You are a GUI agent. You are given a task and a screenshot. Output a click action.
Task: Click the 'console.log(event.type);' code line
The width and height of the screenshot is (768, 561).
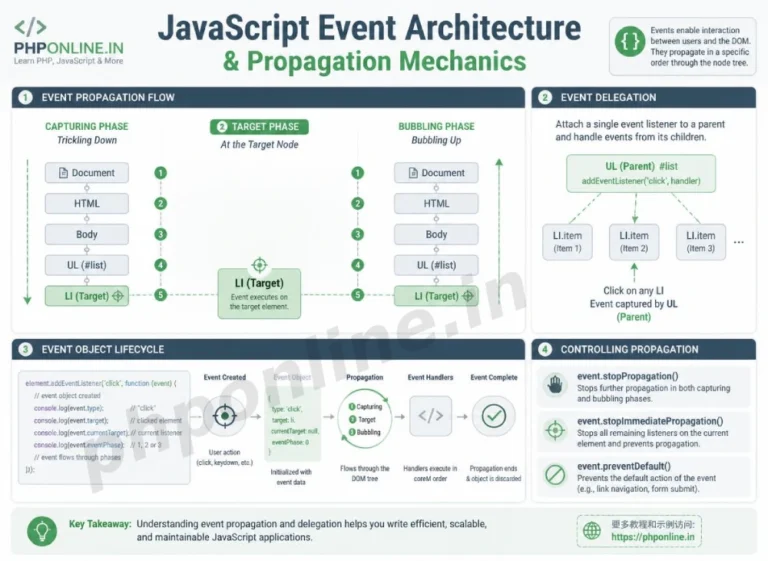(x=69, y=408)
